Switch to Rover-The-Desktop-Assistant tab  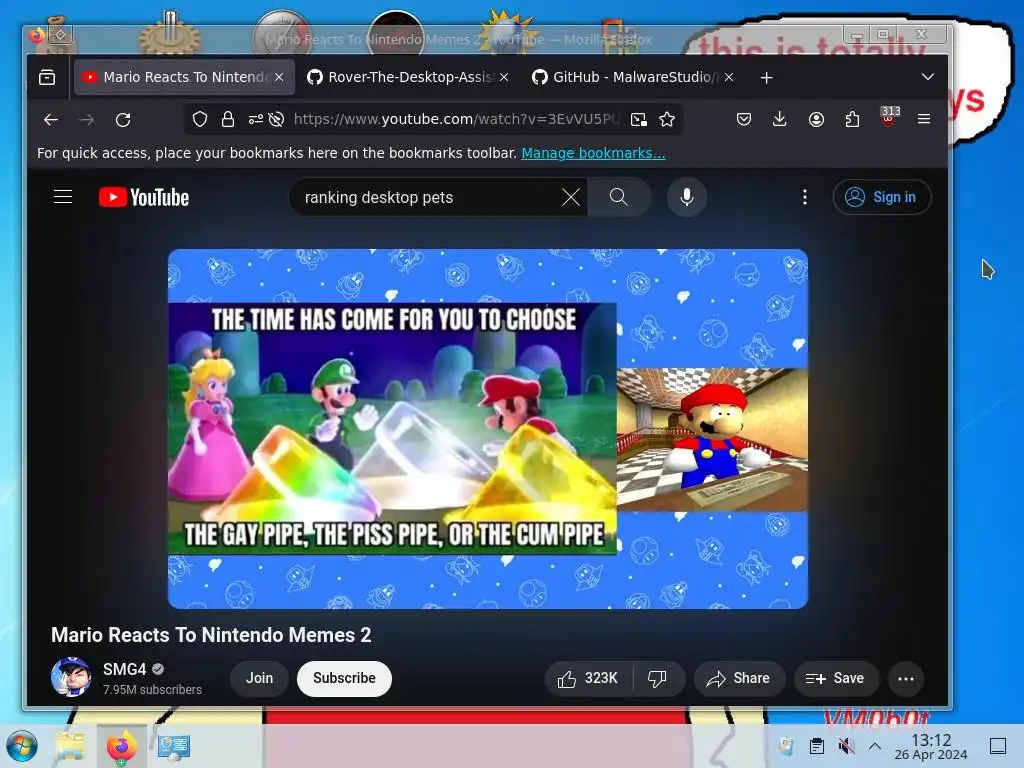tap(409, 77)
